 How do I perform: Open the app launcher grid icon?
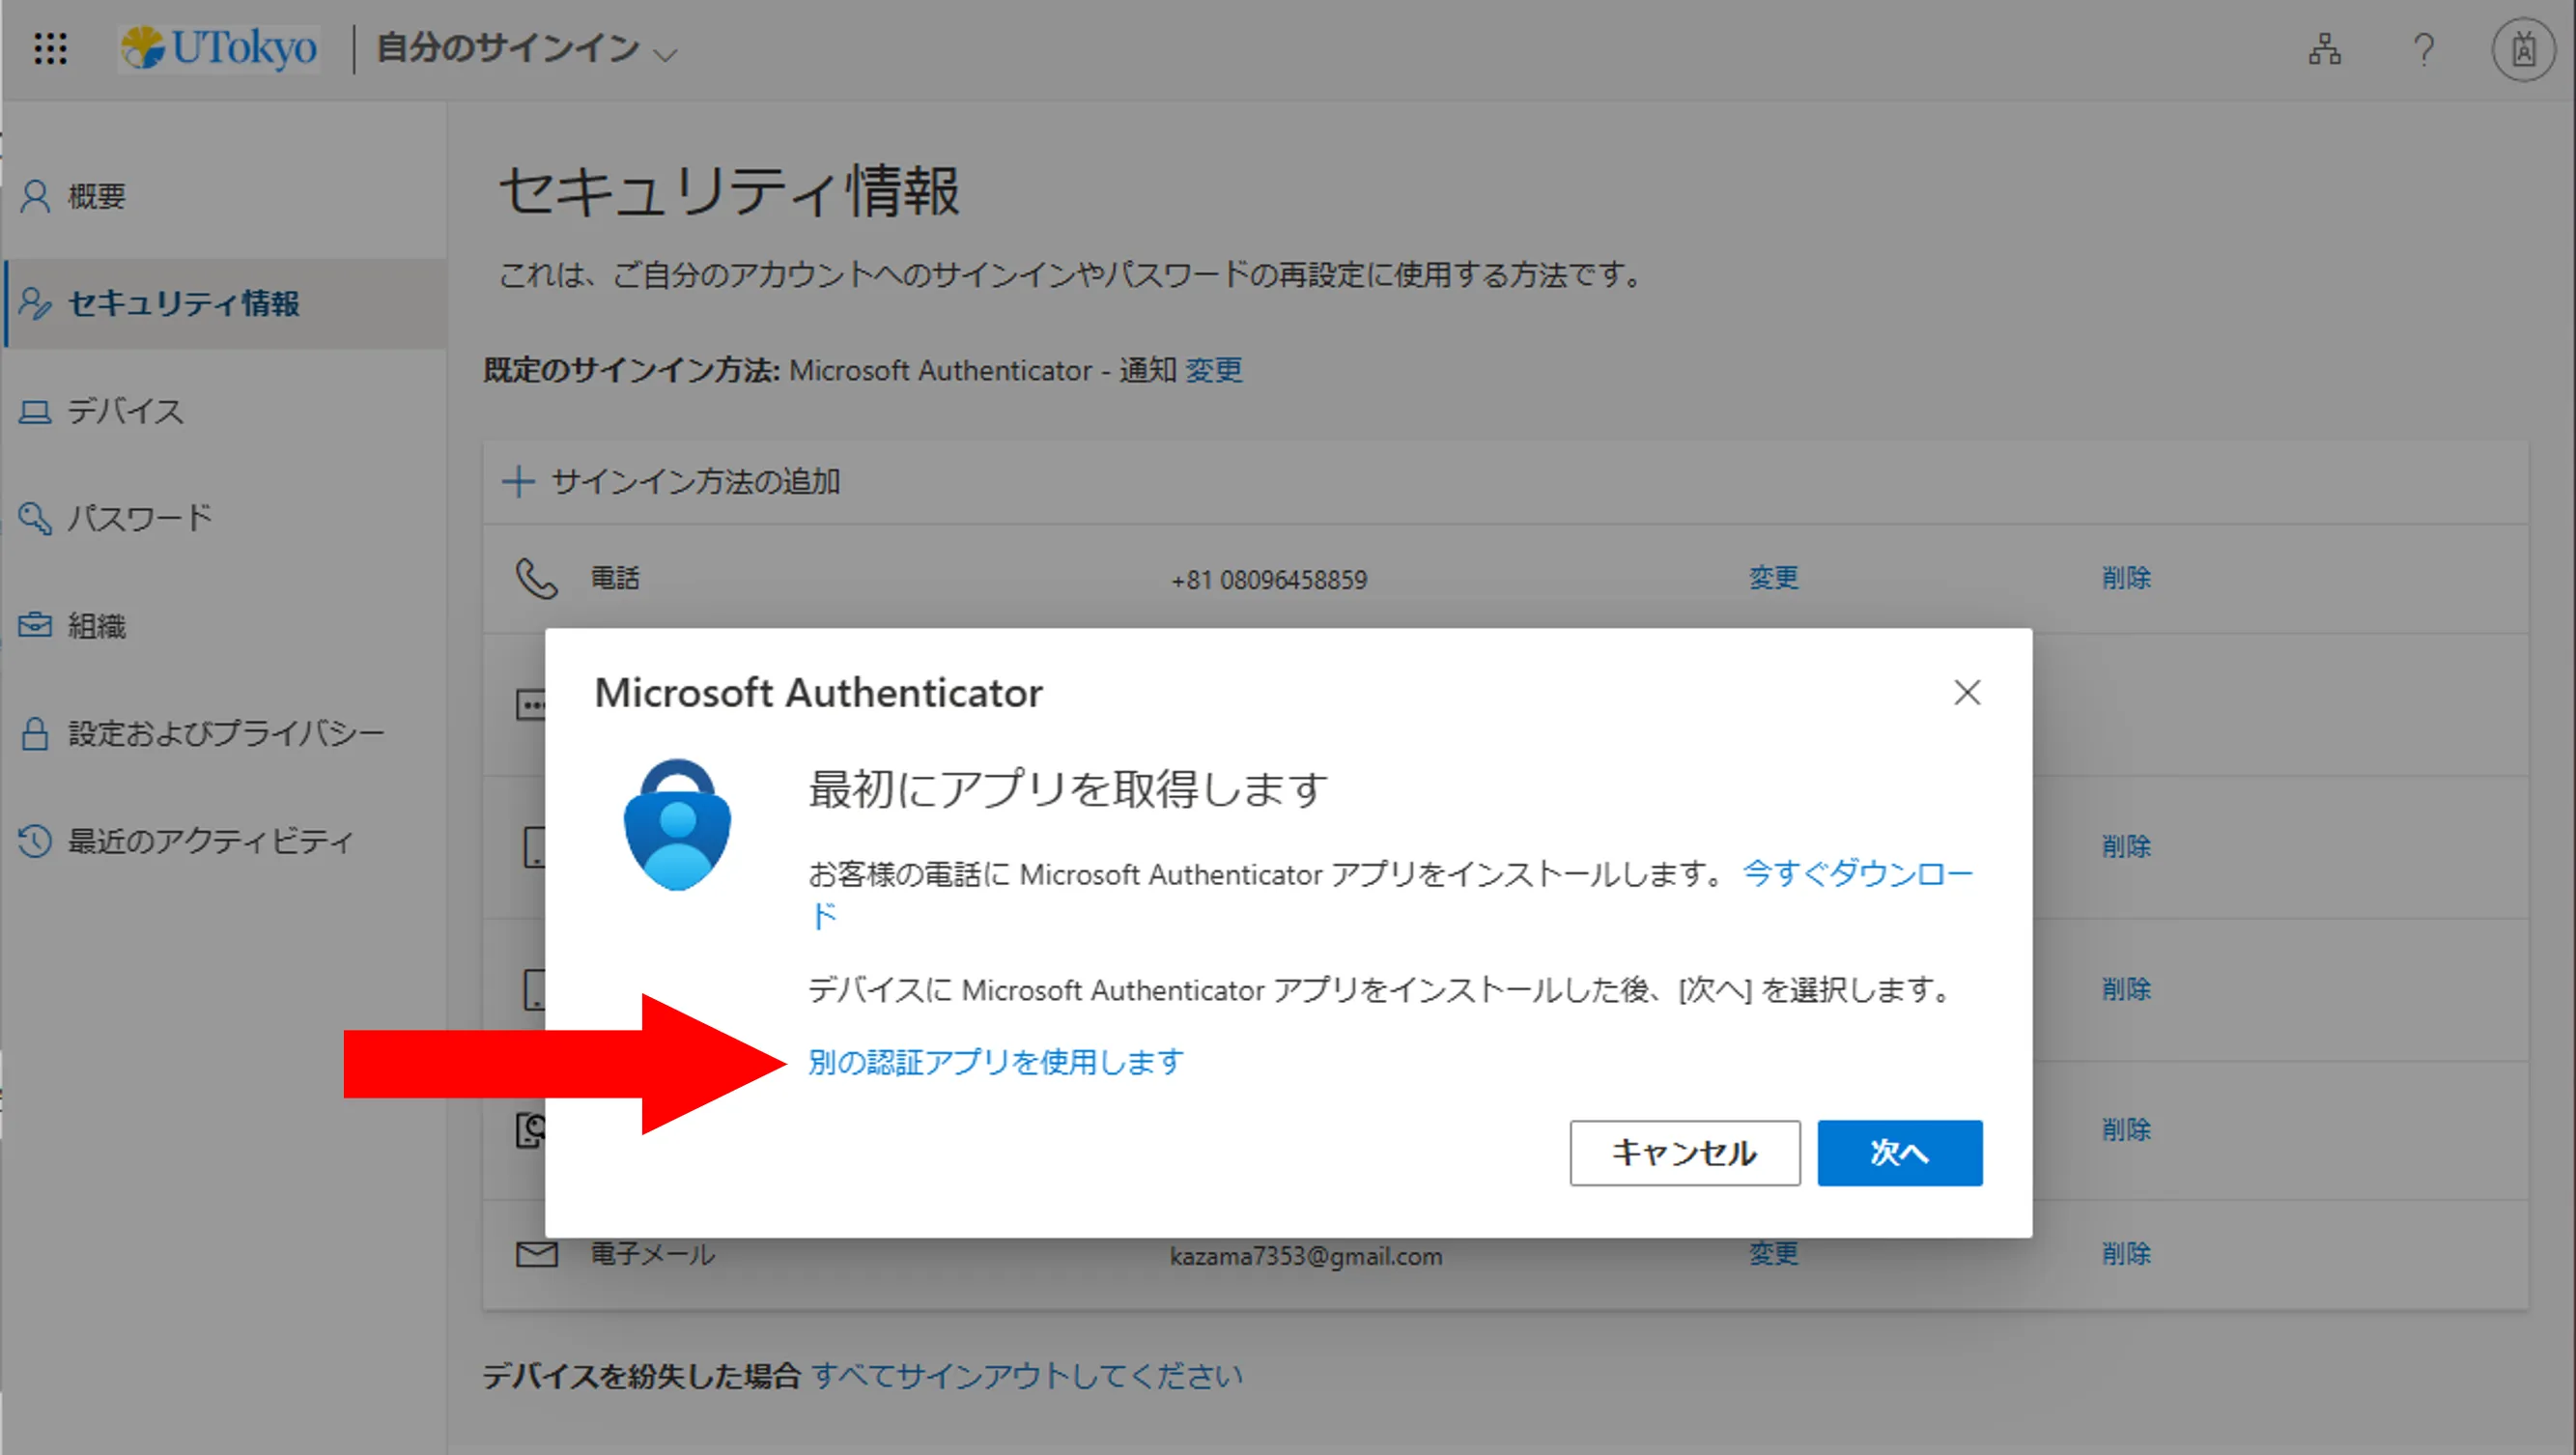pyautogui.click(x=50, y=48)
